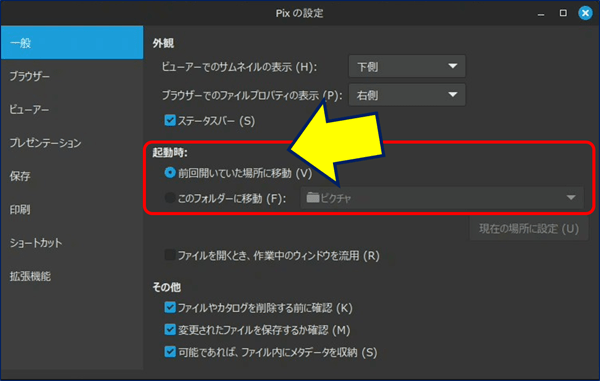Select 前回開いていた場所に移動 radio option

pos(170,173)
